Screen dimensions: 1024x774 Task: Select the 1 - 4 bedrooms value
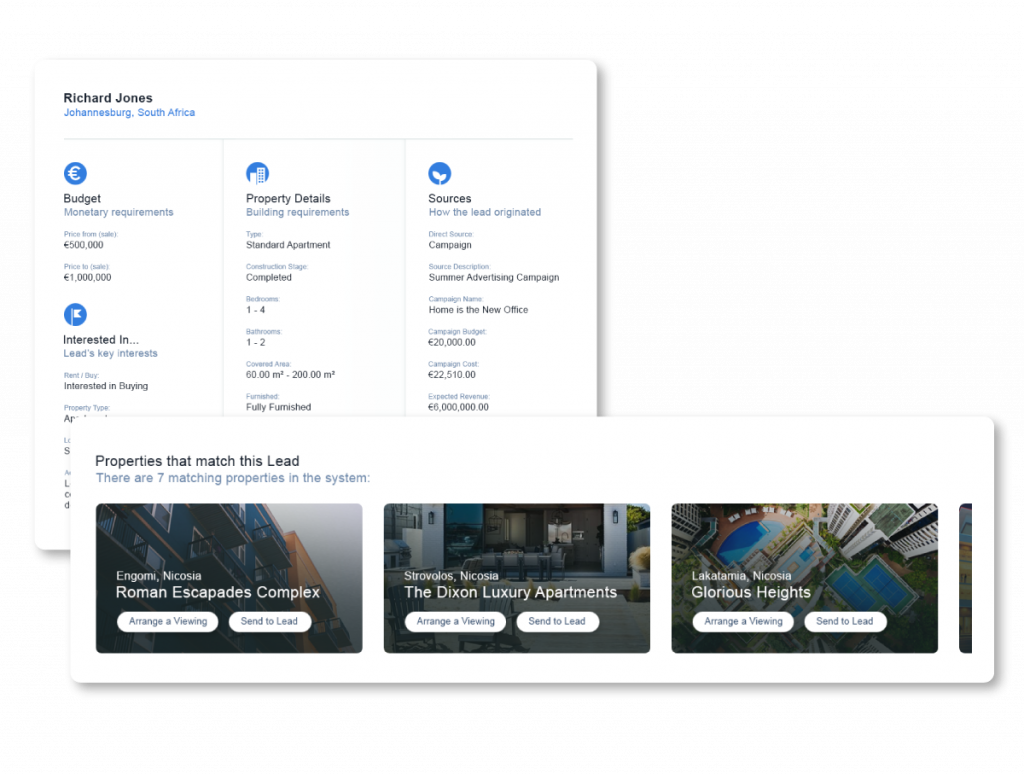tap(255, 310)
